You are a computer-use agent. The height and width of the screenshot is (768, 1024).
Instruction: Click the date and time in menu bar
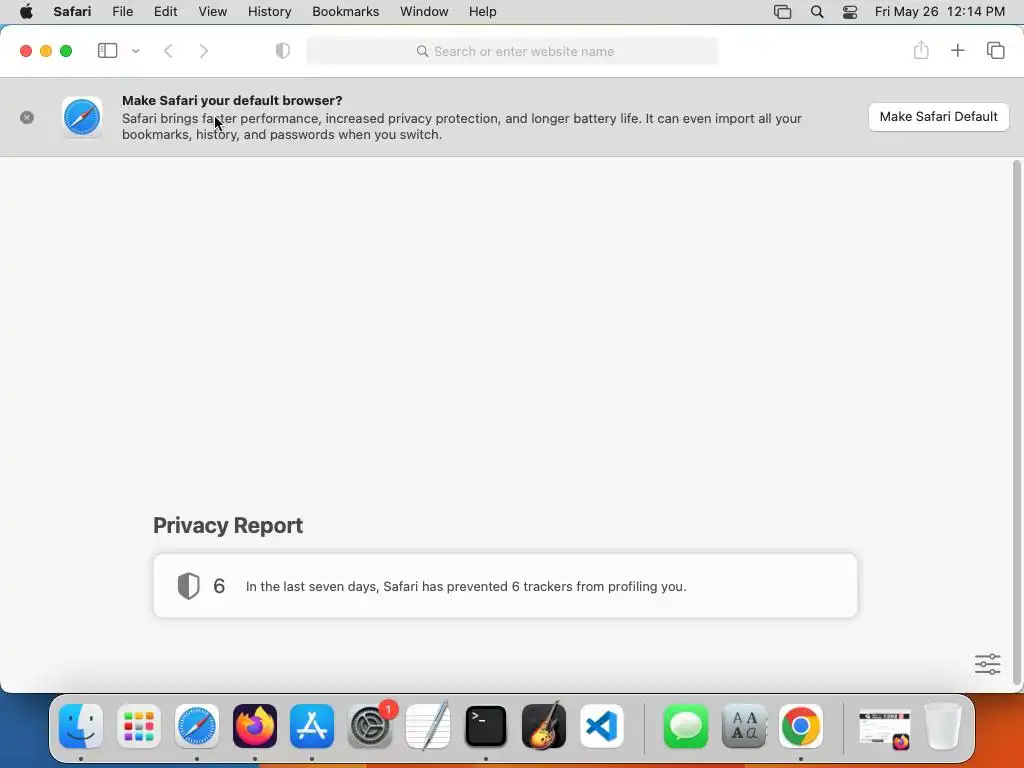coord(940,12)
